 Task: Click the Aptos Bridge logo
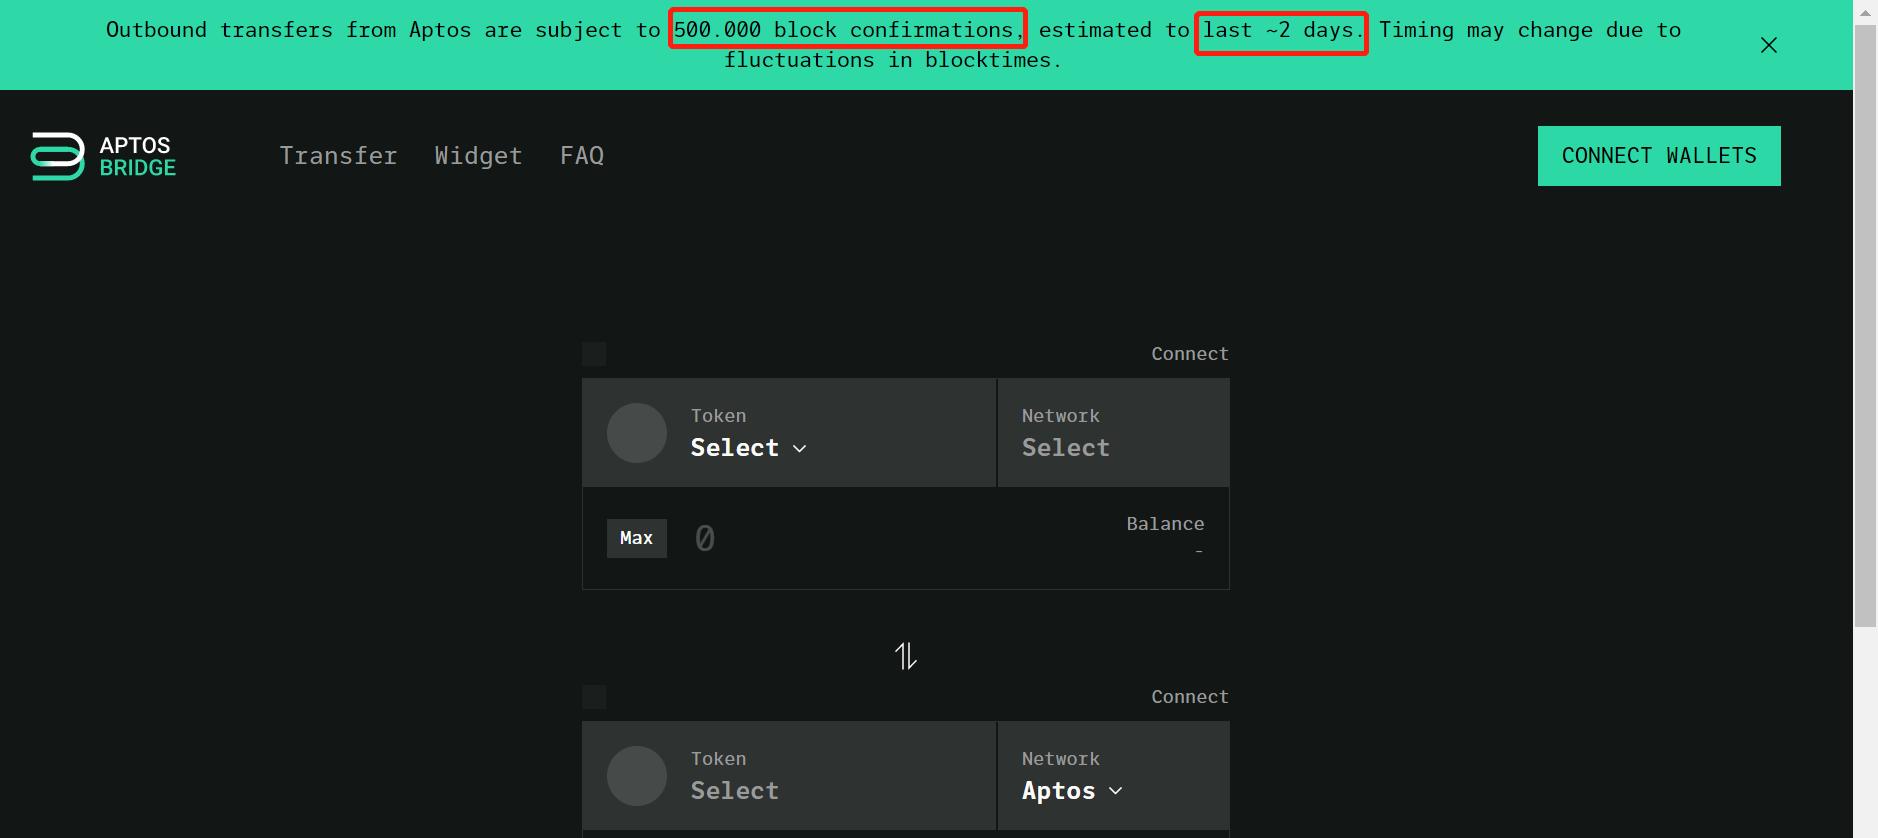pos(104,156)
